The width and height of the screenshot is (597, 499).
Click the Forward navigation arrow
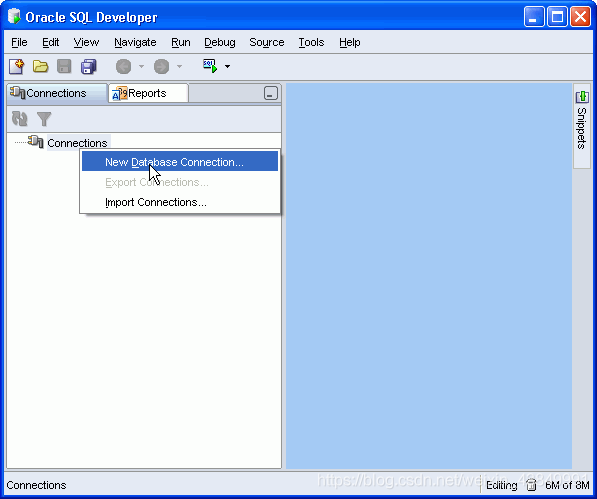(x=161, y=67)
